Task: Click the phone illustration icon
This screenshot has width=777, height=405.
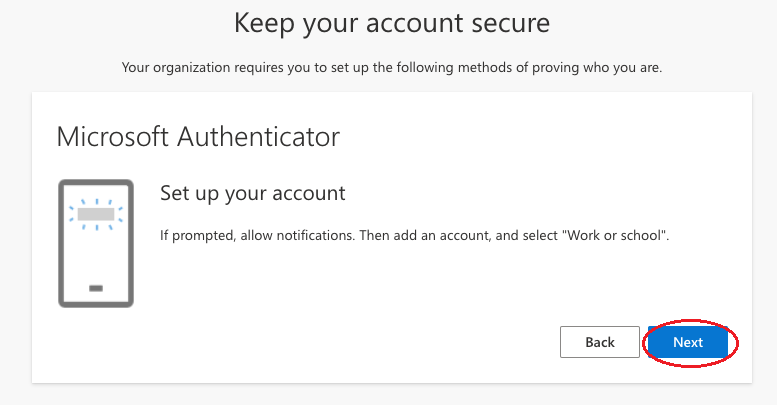Action: [x=96, y=243]
